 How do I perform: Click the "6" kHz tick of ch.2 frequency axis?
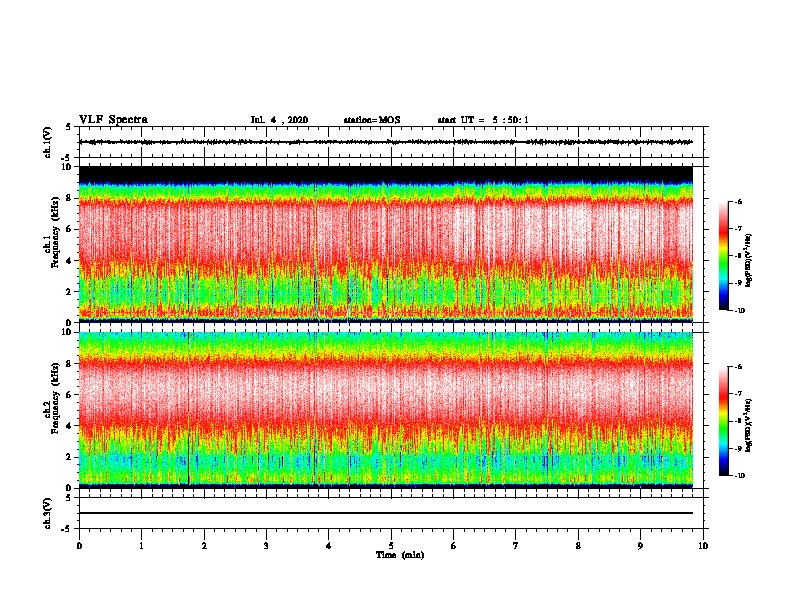pos(70,395)
